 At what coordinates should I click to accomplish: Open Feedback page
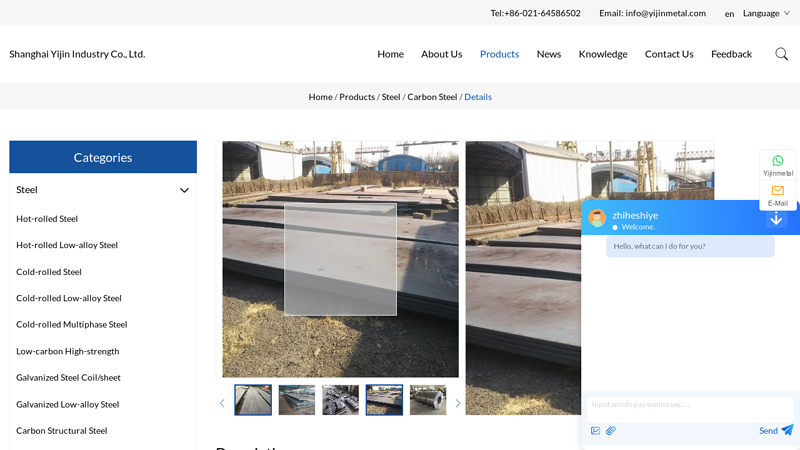[731, 54]
